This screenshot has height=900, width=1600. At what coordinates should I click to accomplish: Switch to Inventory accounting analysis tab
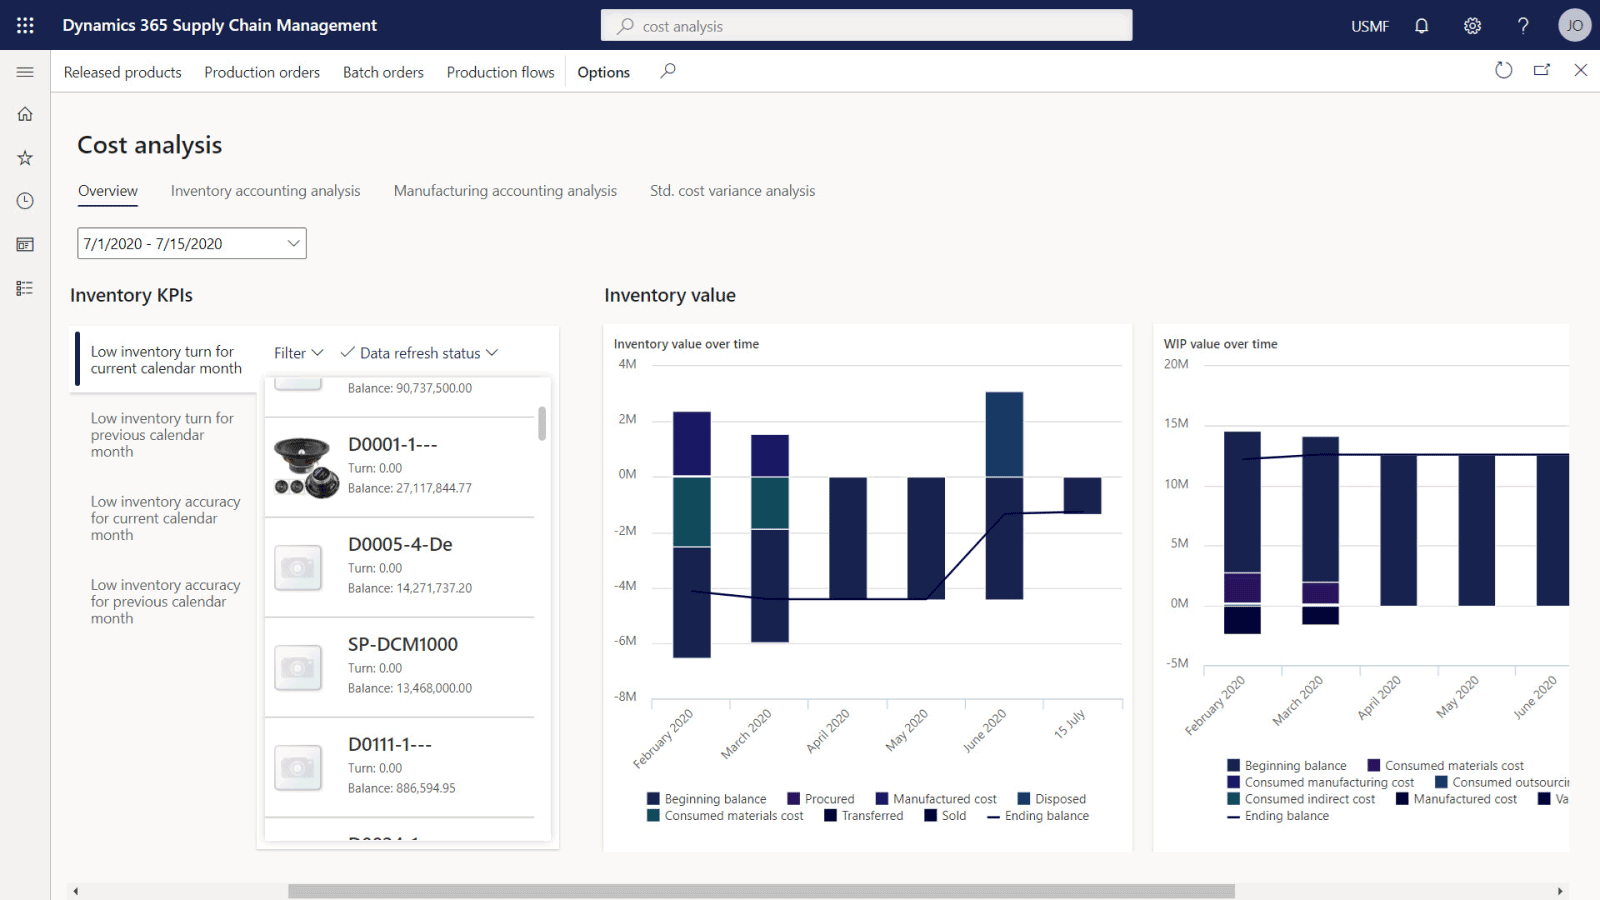coord(265,191)
